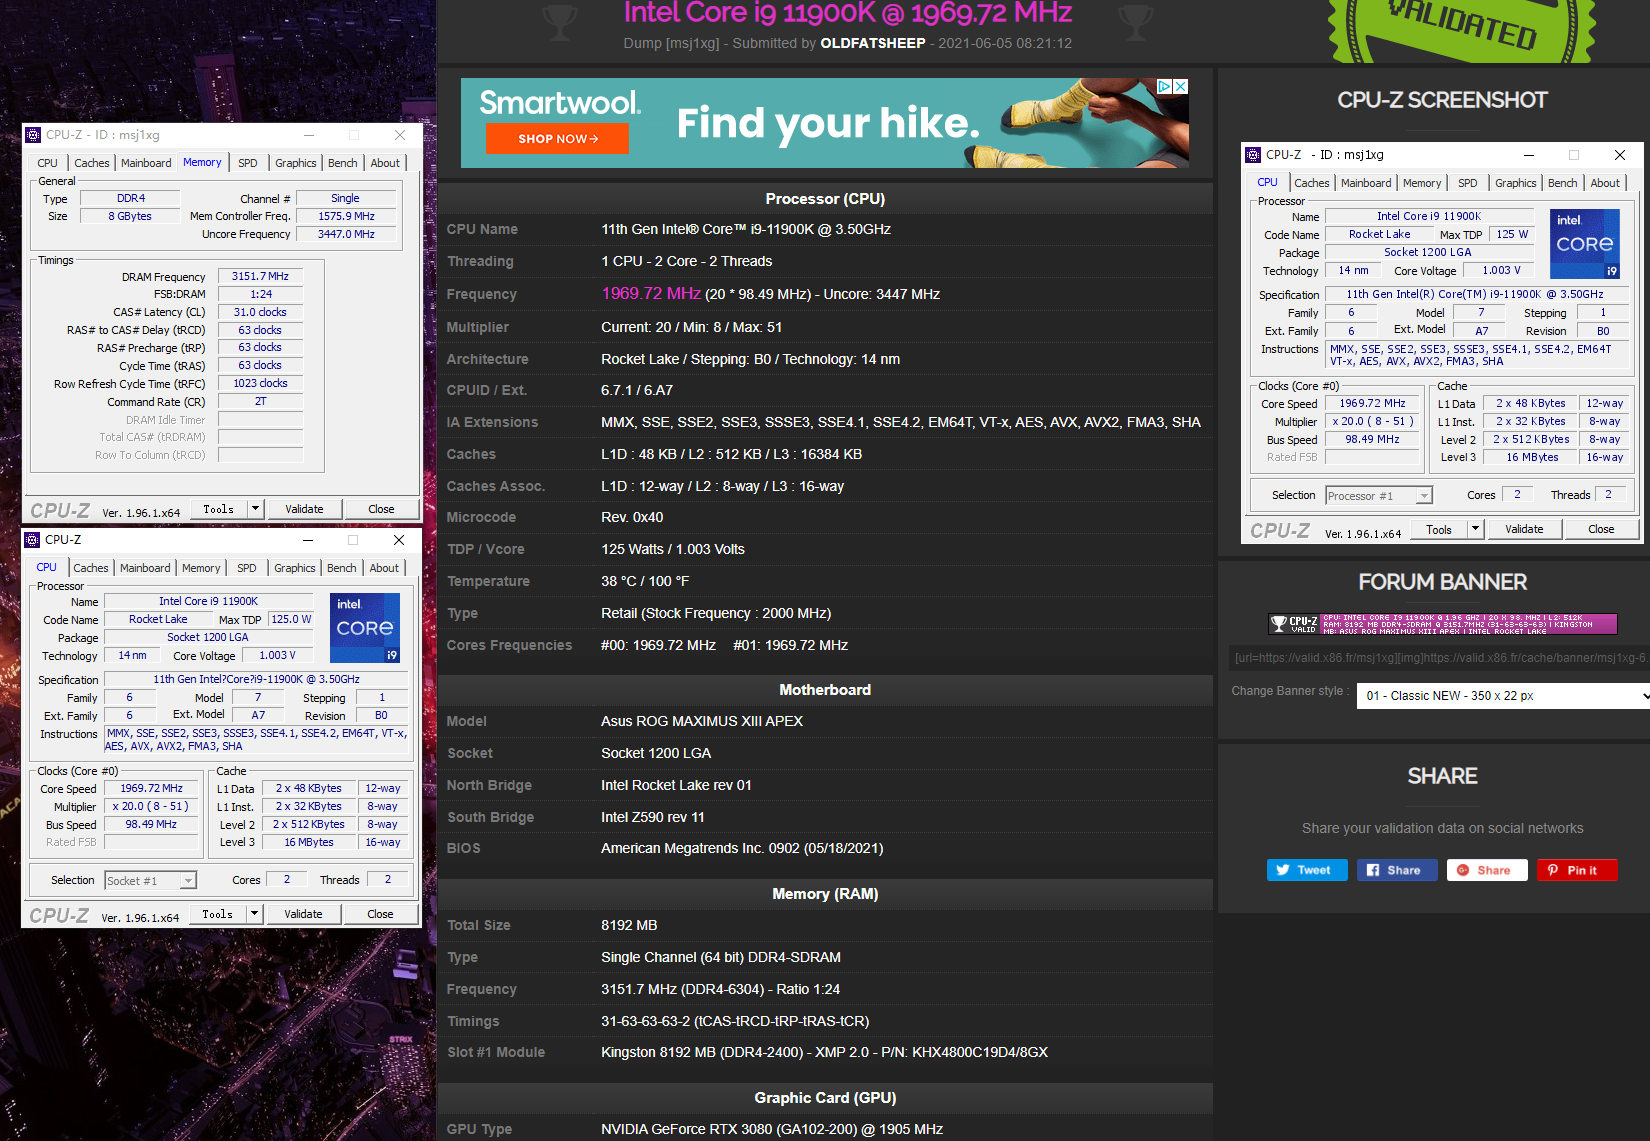The height and width of the screenshot is (1141, 1650).
Task: Select CPU tab in Memory window
Action: tap(48, 163)
